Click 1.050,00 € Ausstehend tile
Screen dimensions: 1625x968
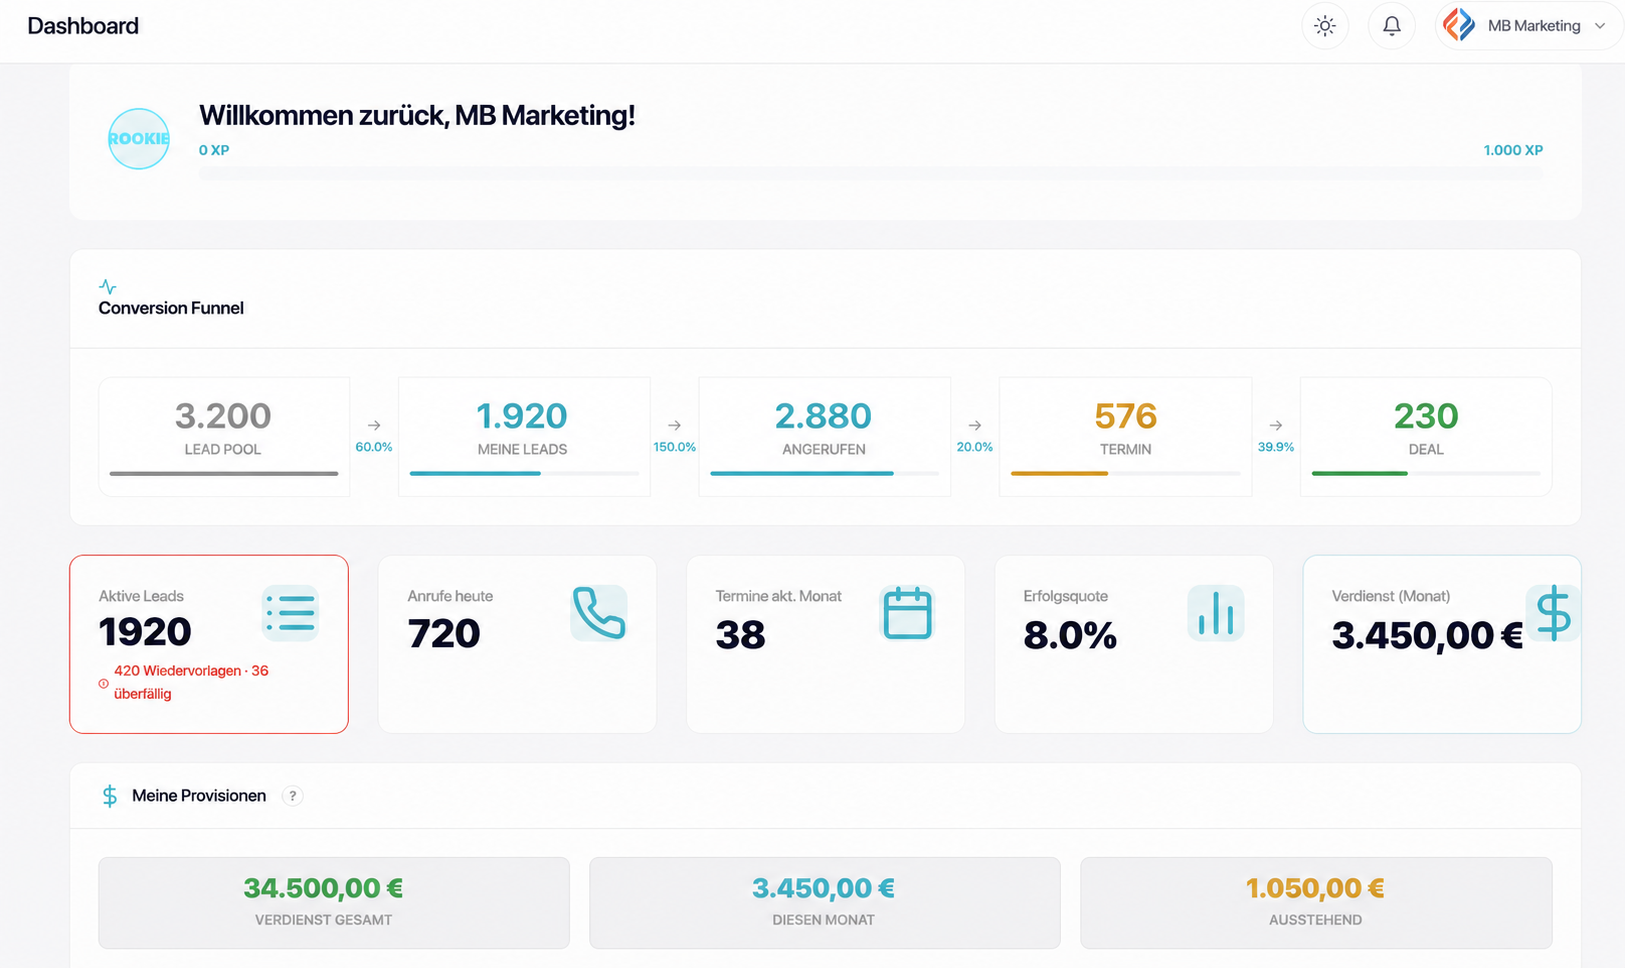(1316, 903)
